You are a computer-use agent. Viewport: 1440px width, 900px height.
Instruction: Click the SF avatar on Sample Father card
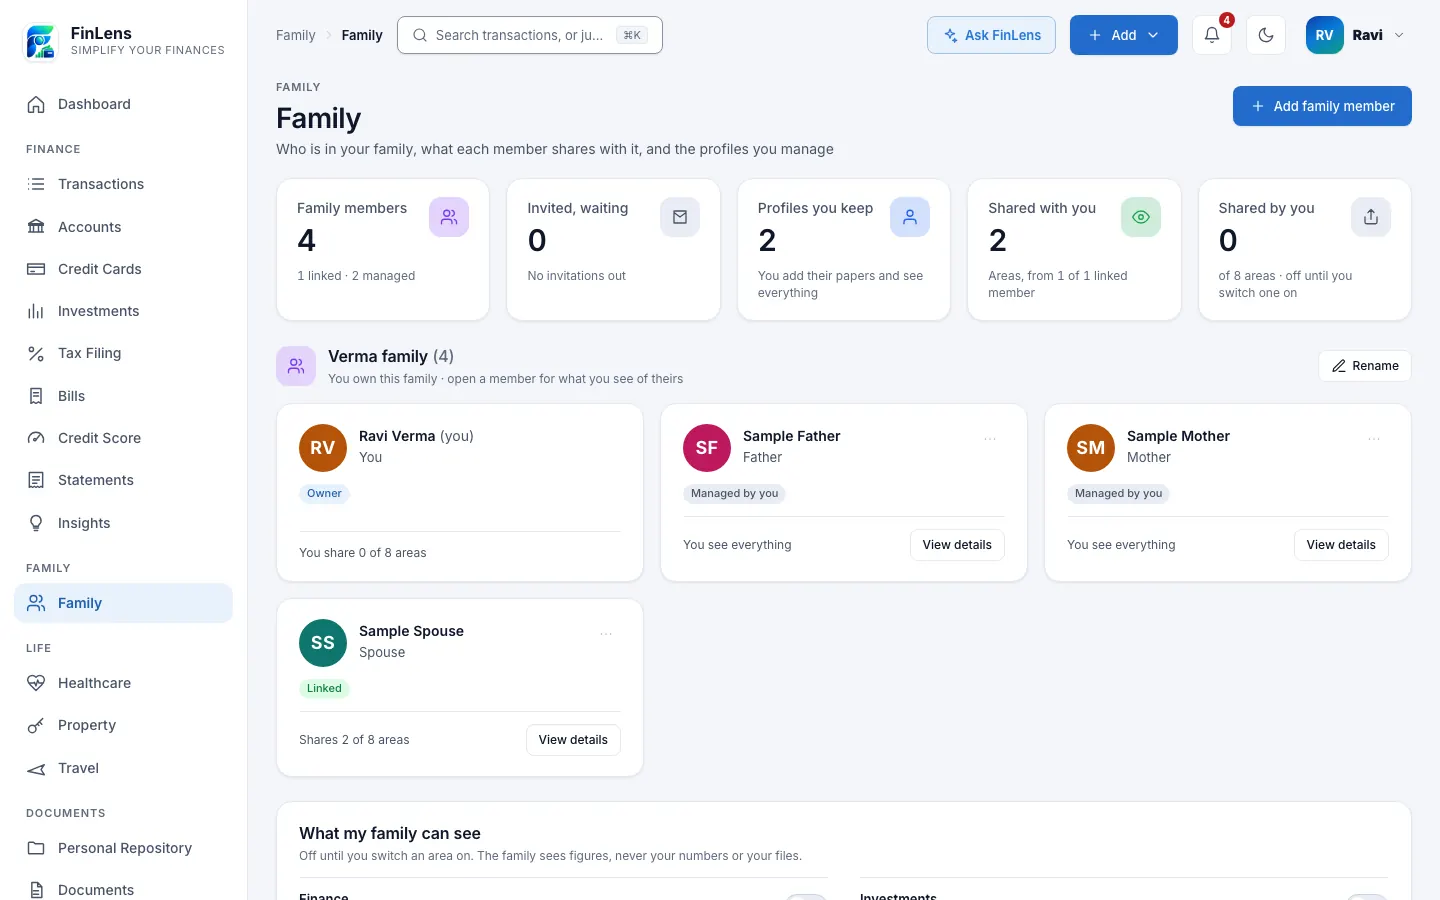click(707, 448)
